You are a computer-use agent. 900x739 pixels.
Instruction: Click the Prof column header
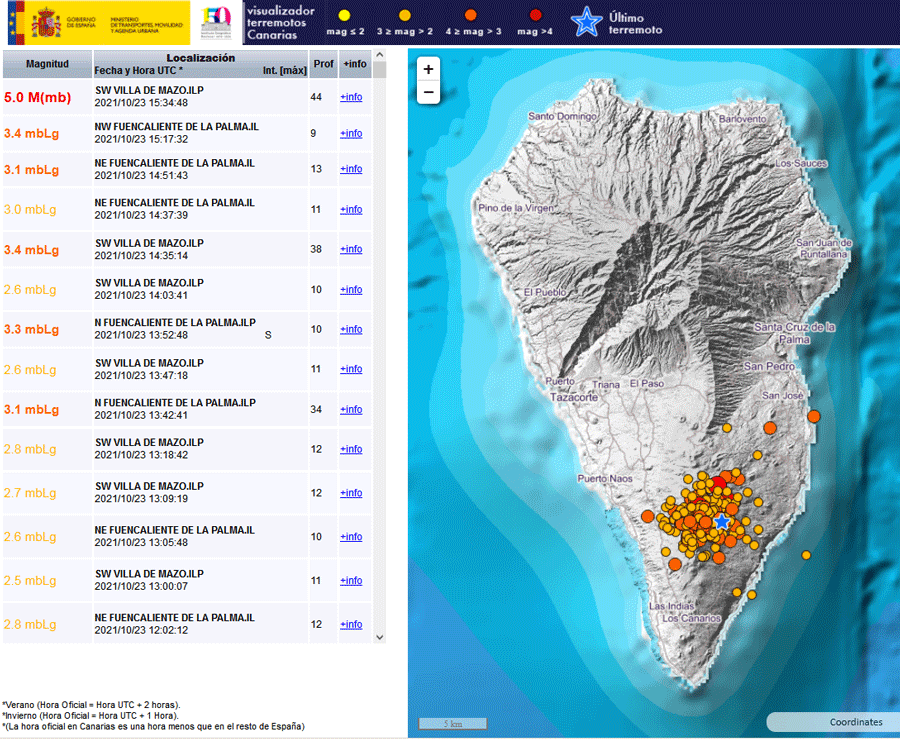324,64
